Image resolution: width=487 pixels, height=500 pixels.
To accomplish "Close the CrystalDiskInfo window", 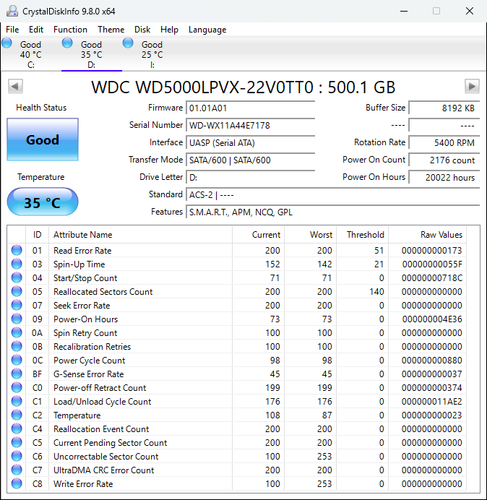I will [469, 11].
